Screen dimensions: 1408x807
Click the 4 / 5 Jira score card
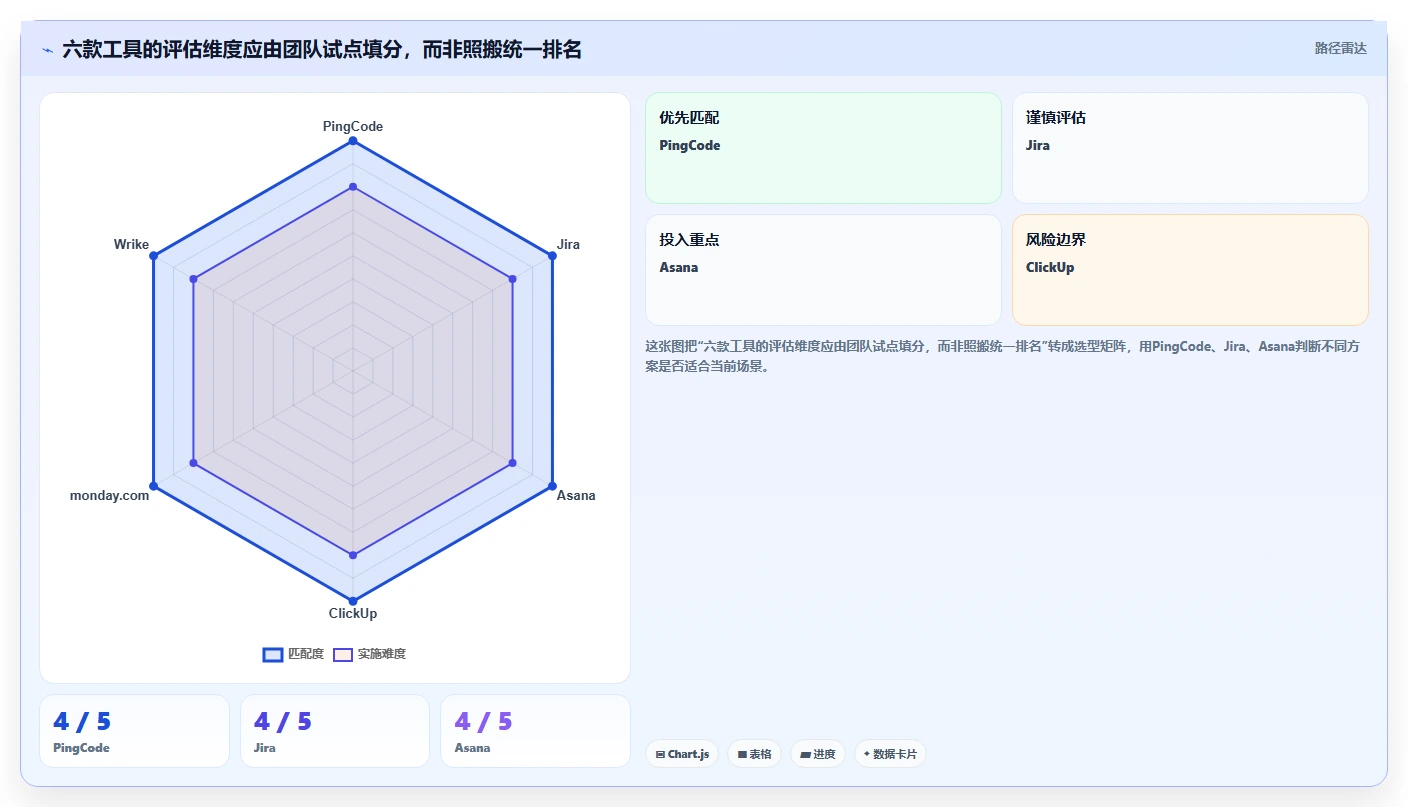(335, 731)
